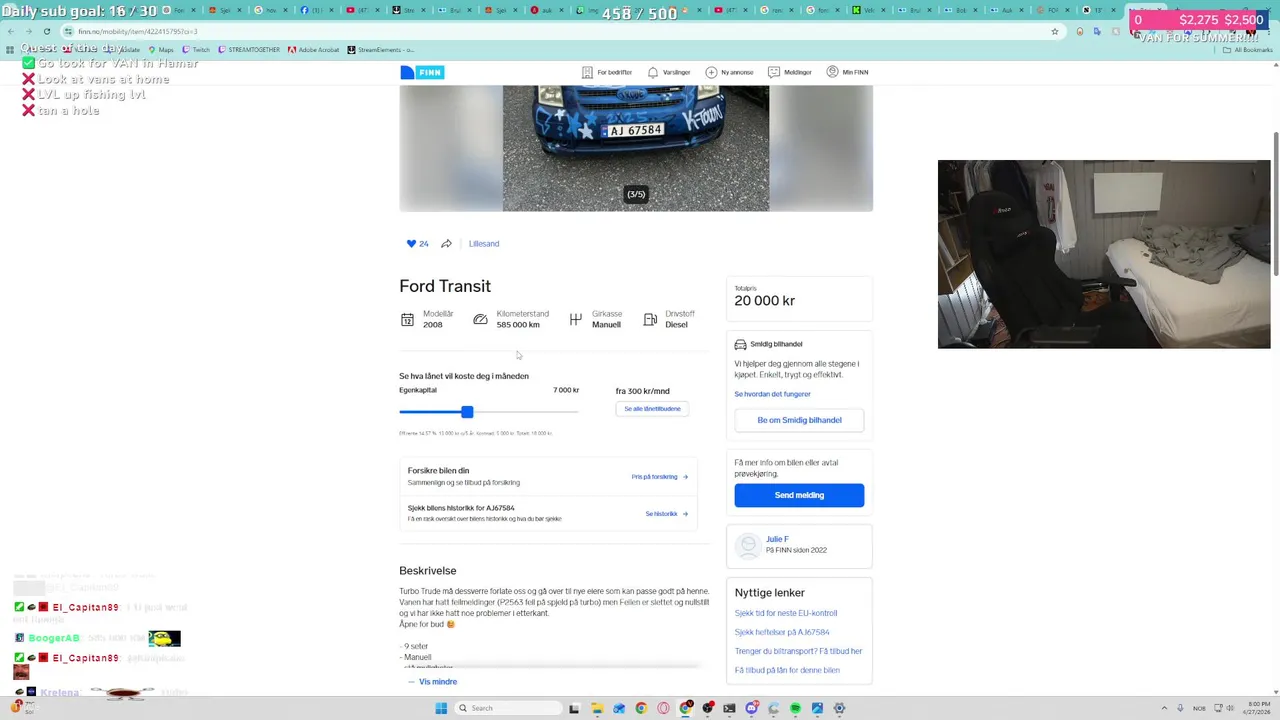Click the share arrow icon
This screenshot has height=720, width=1280.
[x=446, y=244]
